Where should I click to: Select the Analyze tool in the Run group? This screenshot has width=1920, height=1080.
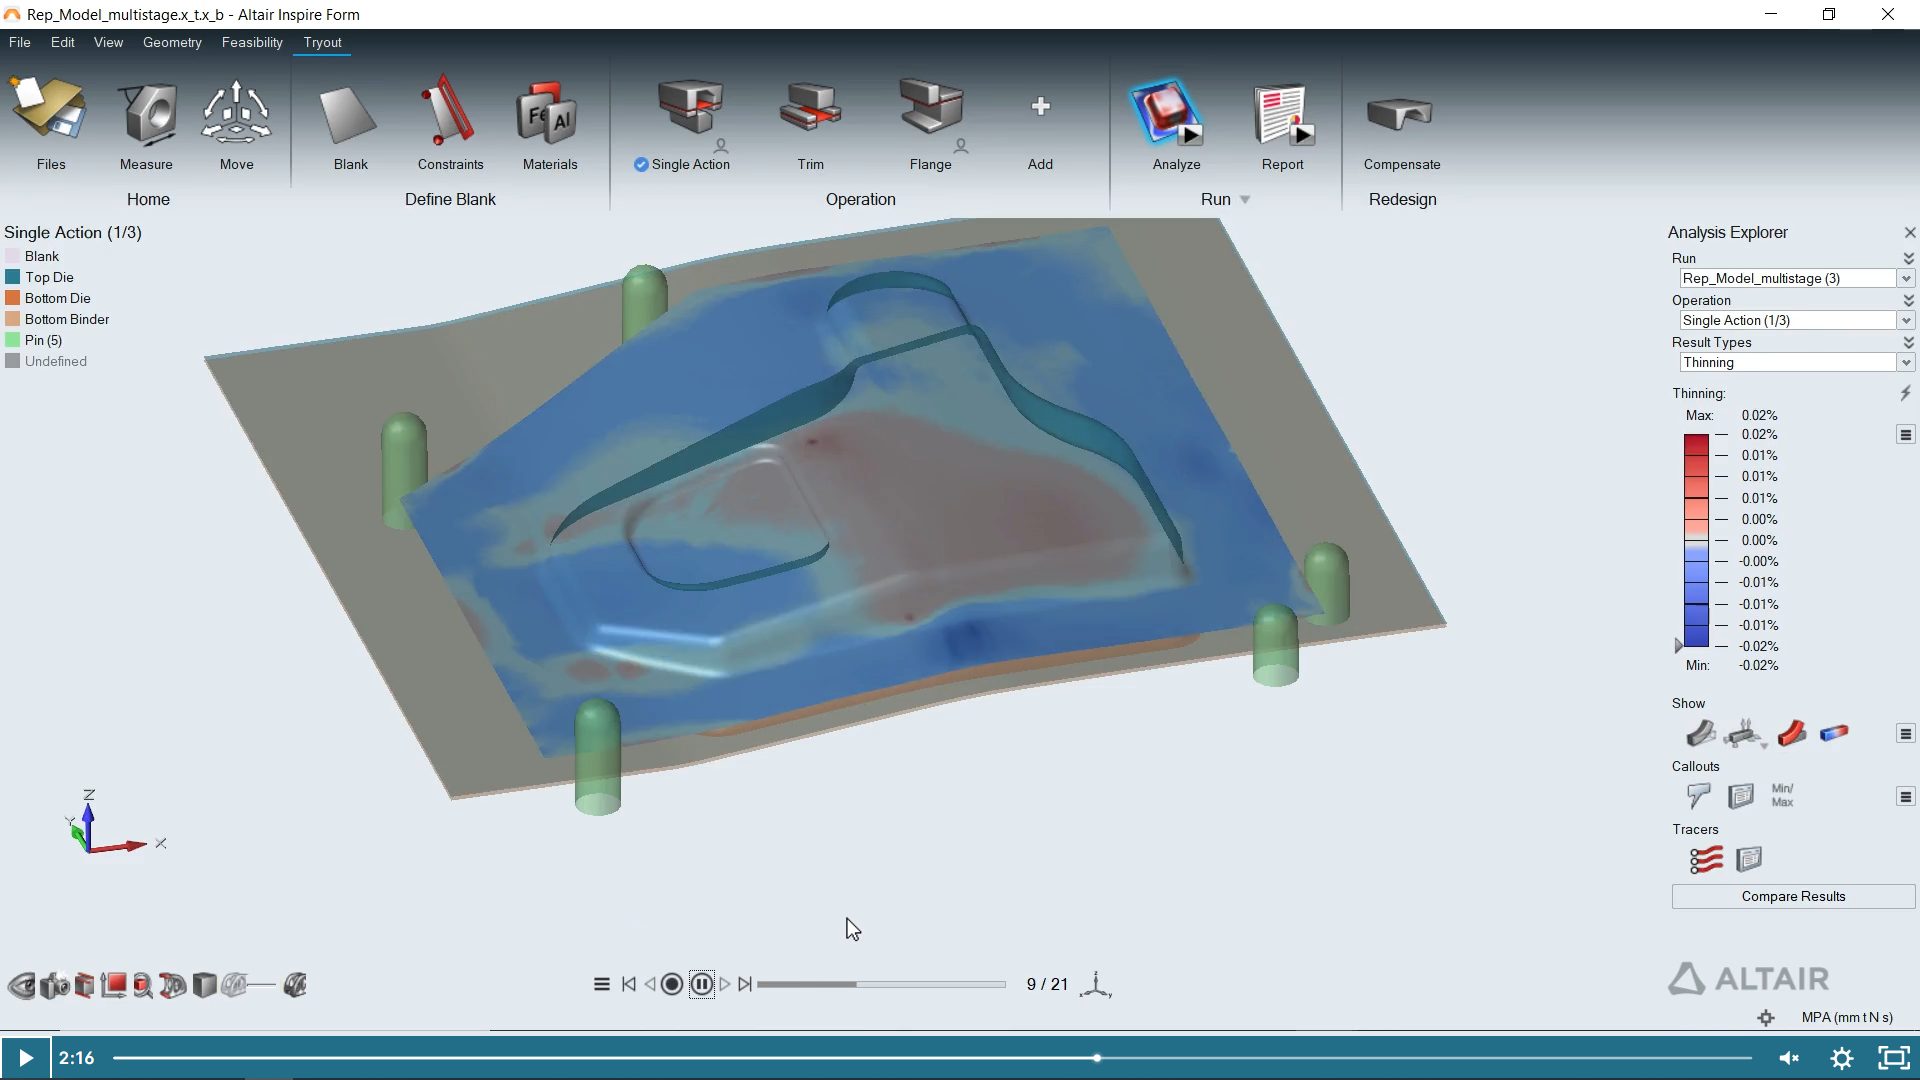click(1176, 120)
